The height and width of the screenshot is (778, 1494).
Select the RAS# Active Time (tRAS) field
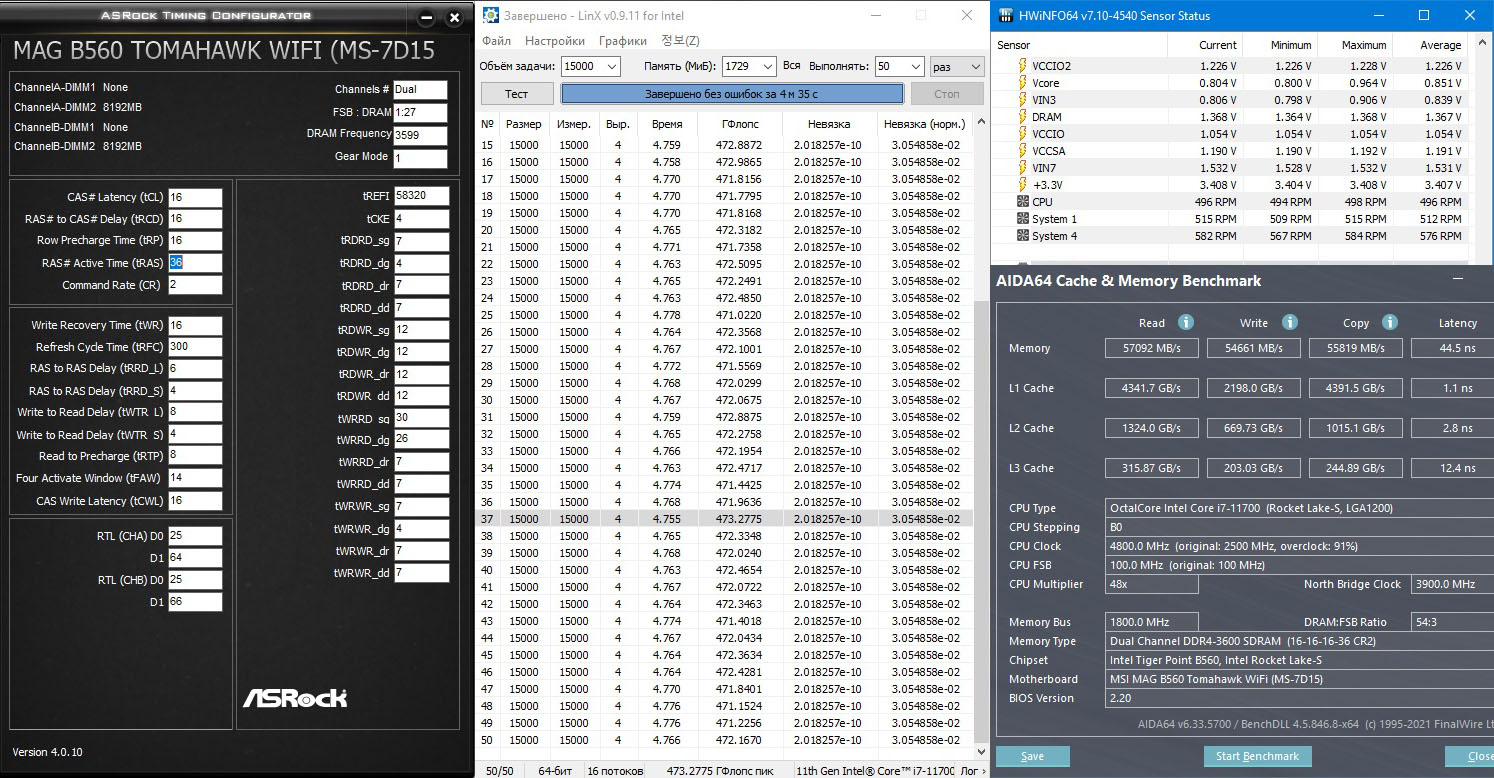pyautogui.click(x=195, y=263)
